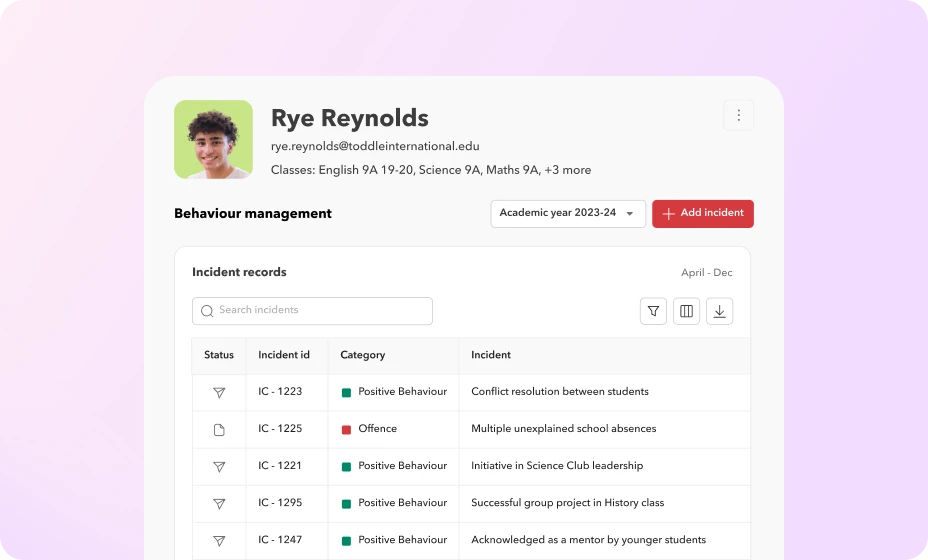The image size is (928, 560).
Task: Click the green swatch for IC - 1223
Action: point(346,392)
